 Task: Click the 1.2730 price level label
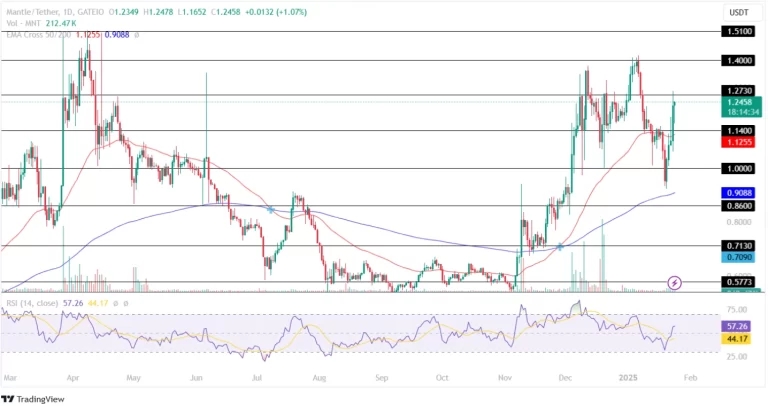click(738, 91)
